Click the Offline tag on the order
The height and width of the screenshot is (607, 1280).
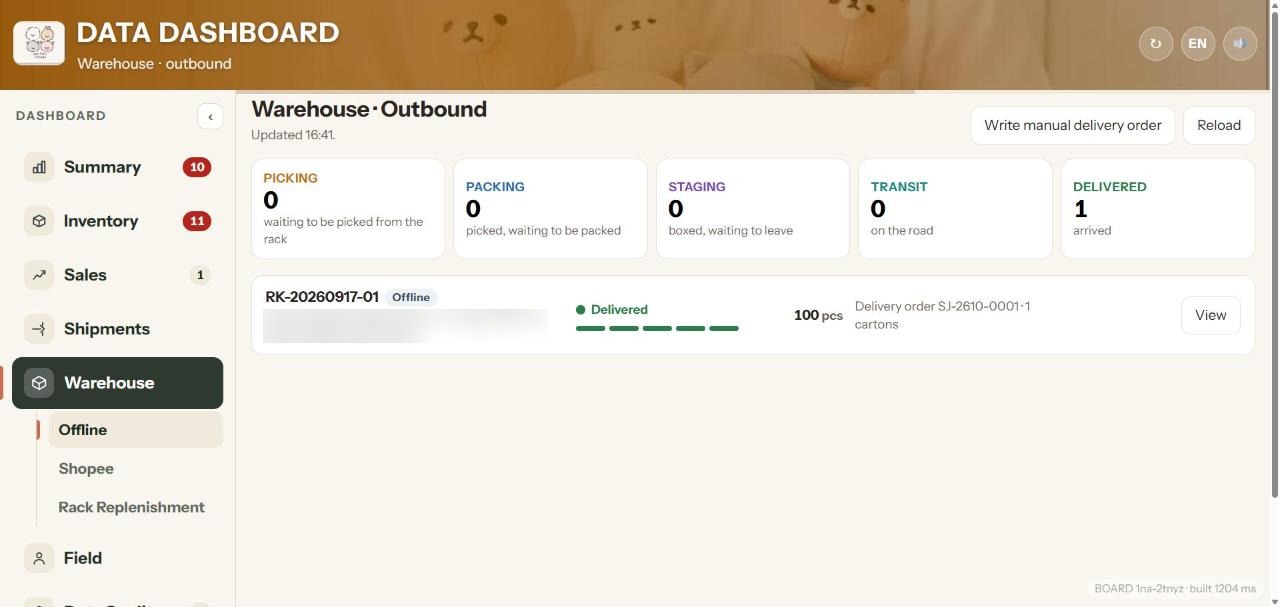pyautogui.click(x=411, y=297)
